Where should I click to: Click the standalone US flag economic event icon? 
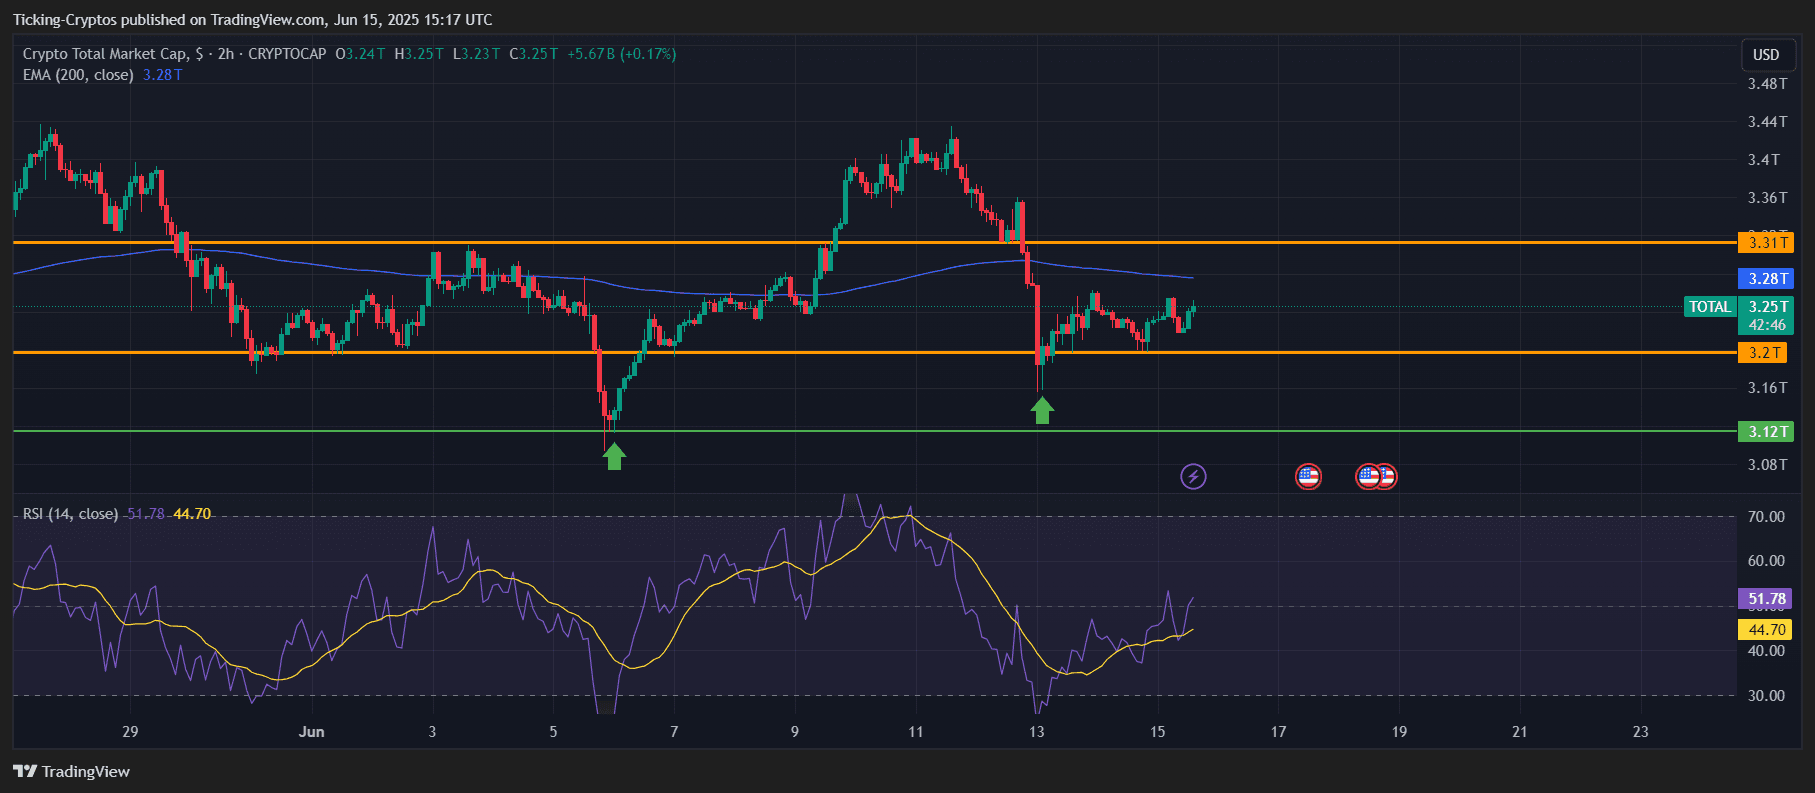pos(1308,476)
